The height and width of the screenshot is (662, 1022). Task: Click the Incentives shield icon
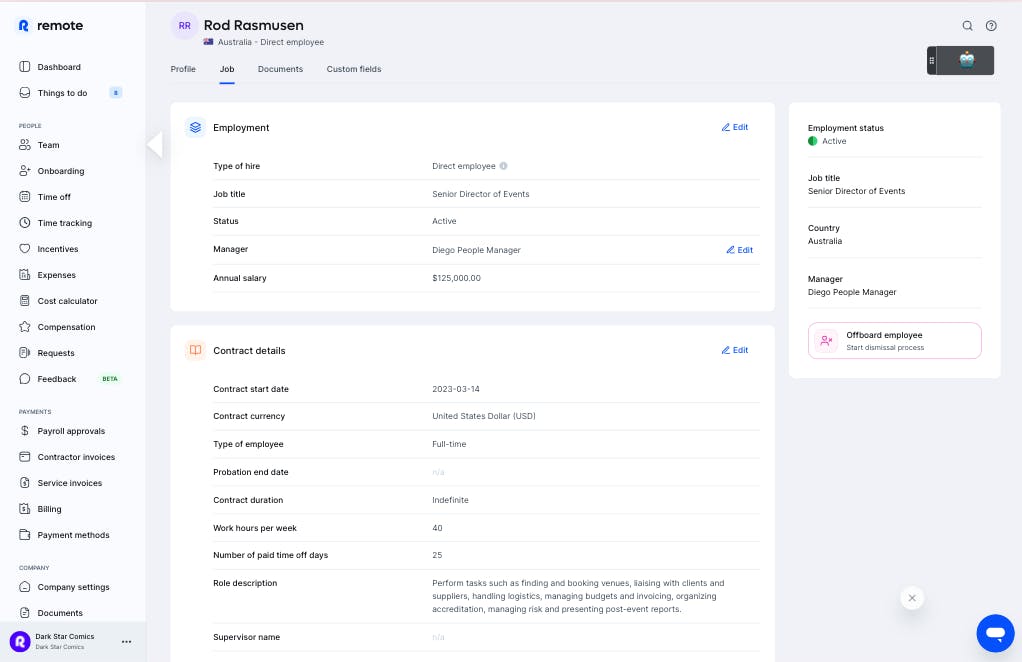[x=26, y=249]
